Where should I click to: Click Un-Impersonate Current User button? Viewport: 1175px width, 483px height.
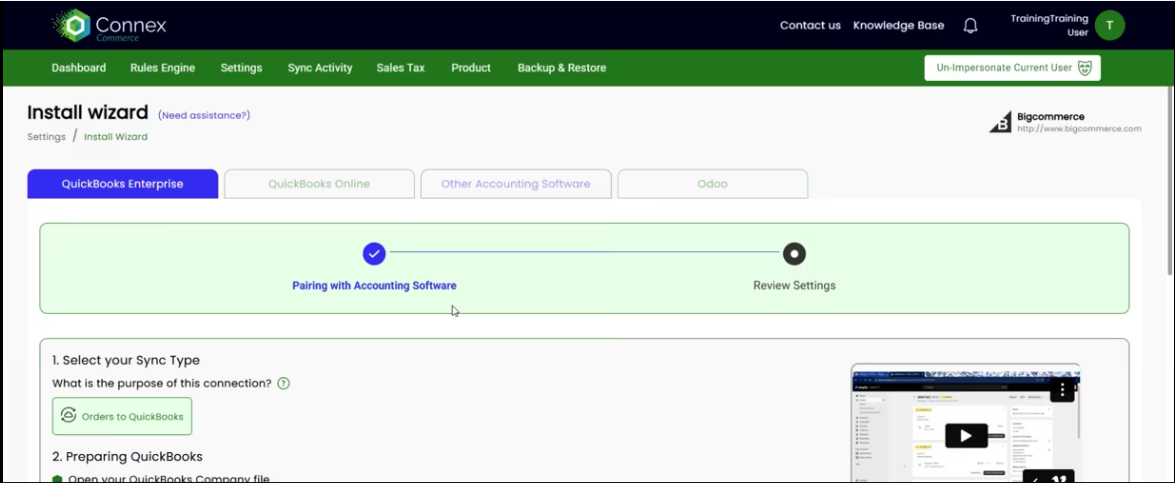[1012, 67]
